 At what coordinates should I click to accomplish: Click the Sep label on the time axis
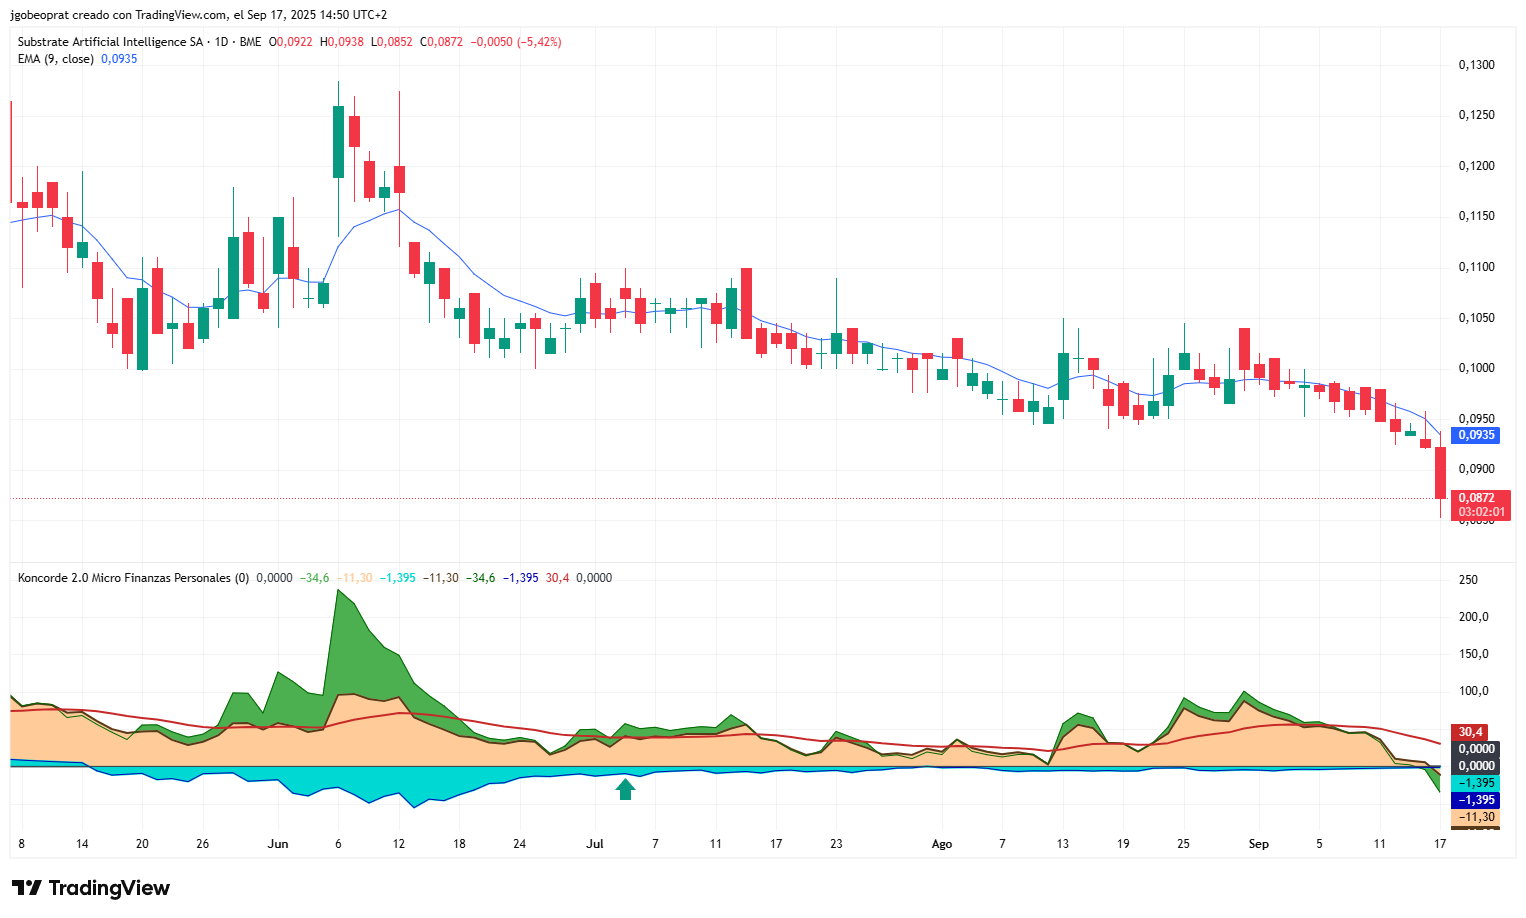point(1258,844)
